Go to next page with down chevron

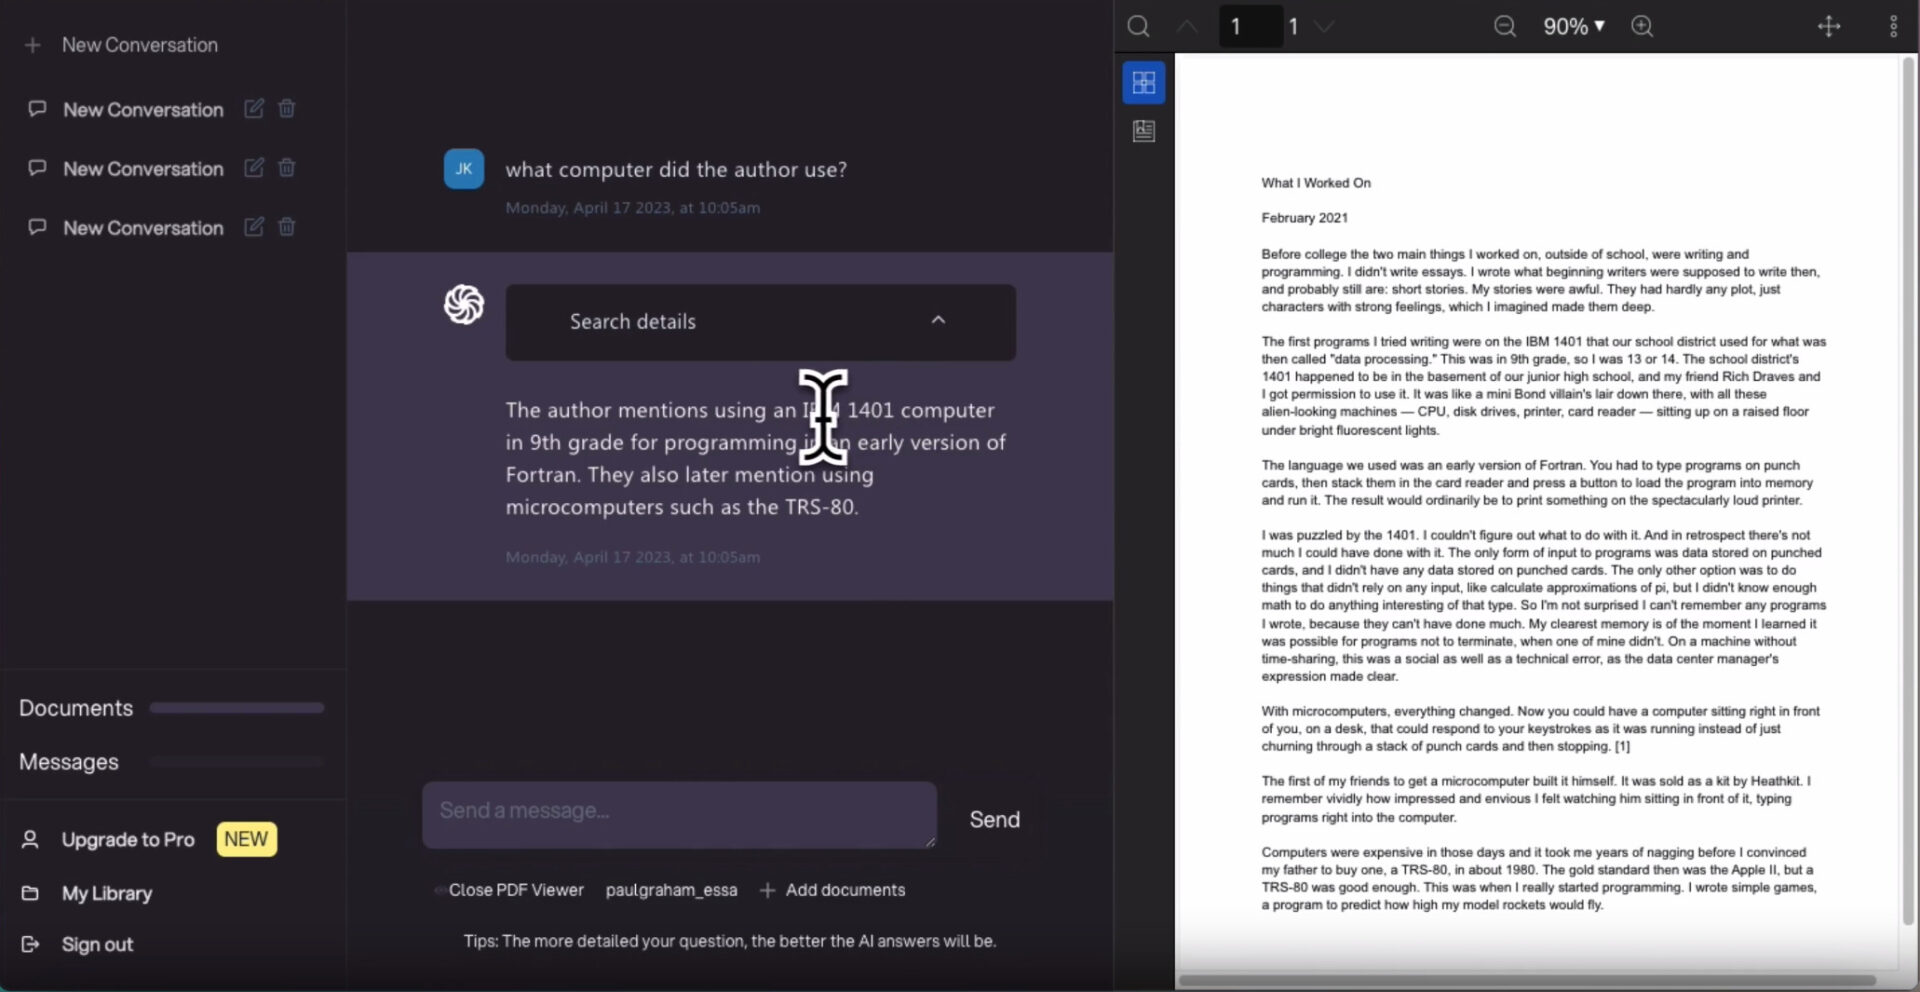1325,27
